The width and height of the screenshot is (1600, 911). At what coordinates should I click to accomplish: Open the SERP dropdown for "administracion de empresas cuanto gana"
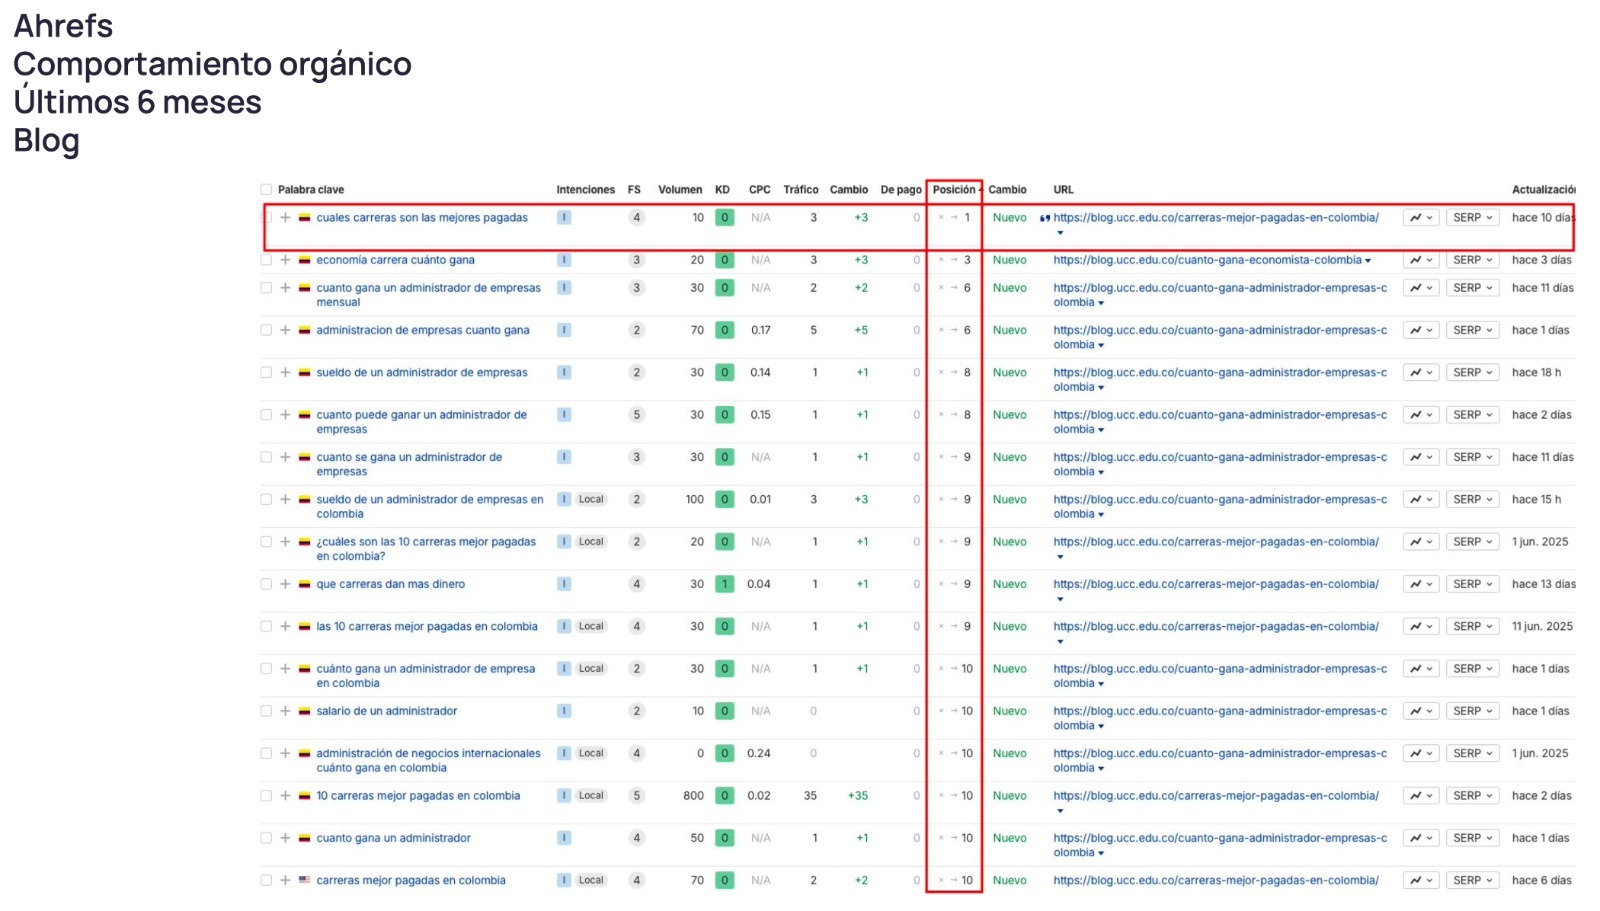pos(1472,330)
